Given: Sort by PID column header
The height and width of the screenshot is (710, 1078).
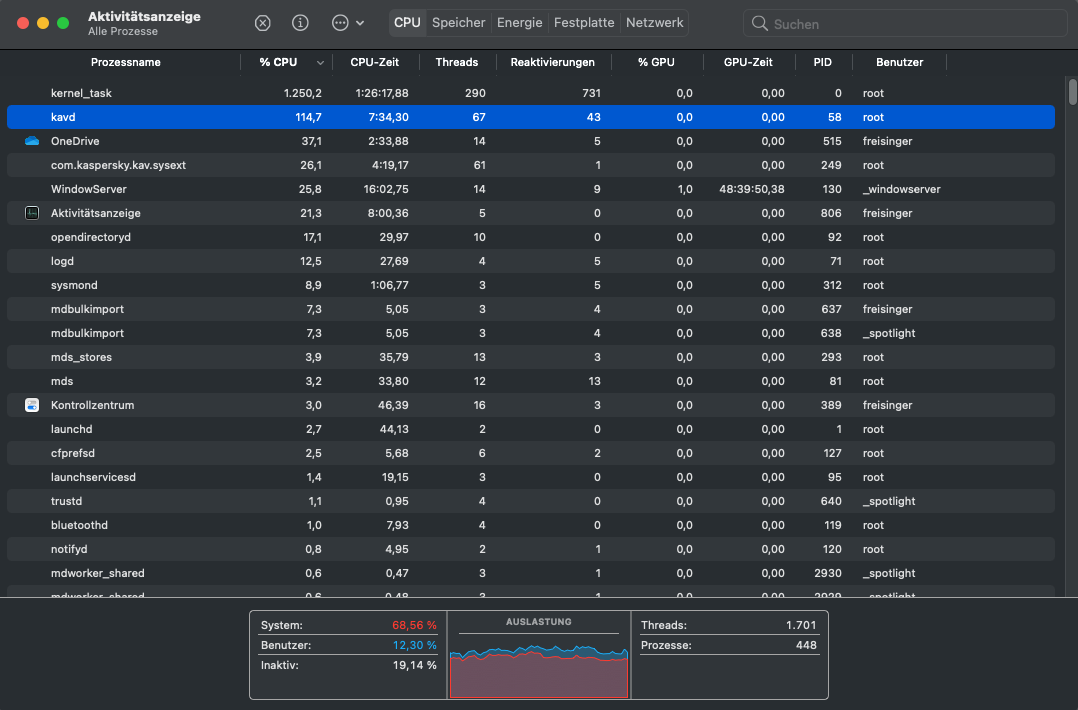Looking at the screenshot, I should point(822,62).
